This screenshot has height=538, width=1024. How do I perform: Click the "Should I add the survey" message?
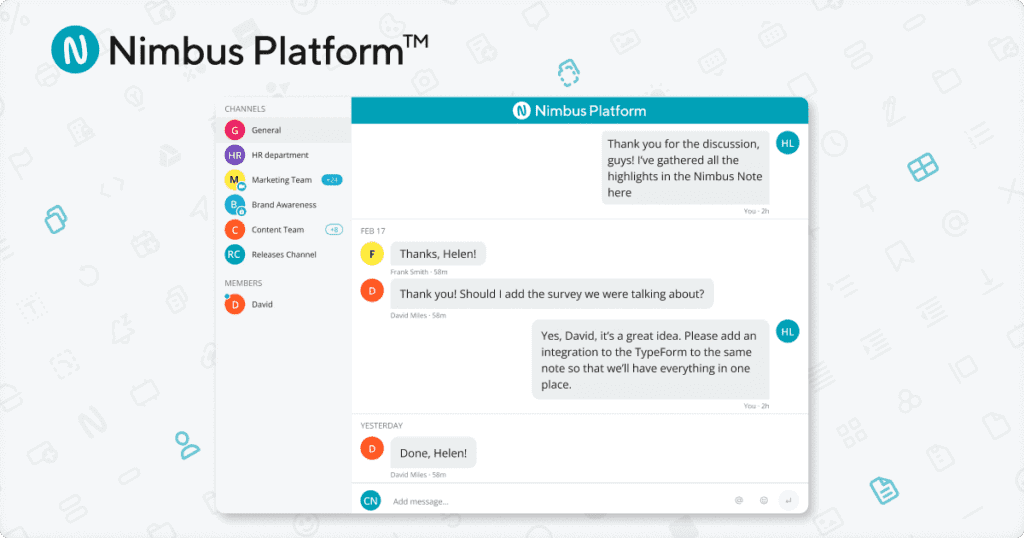(552, 294)
